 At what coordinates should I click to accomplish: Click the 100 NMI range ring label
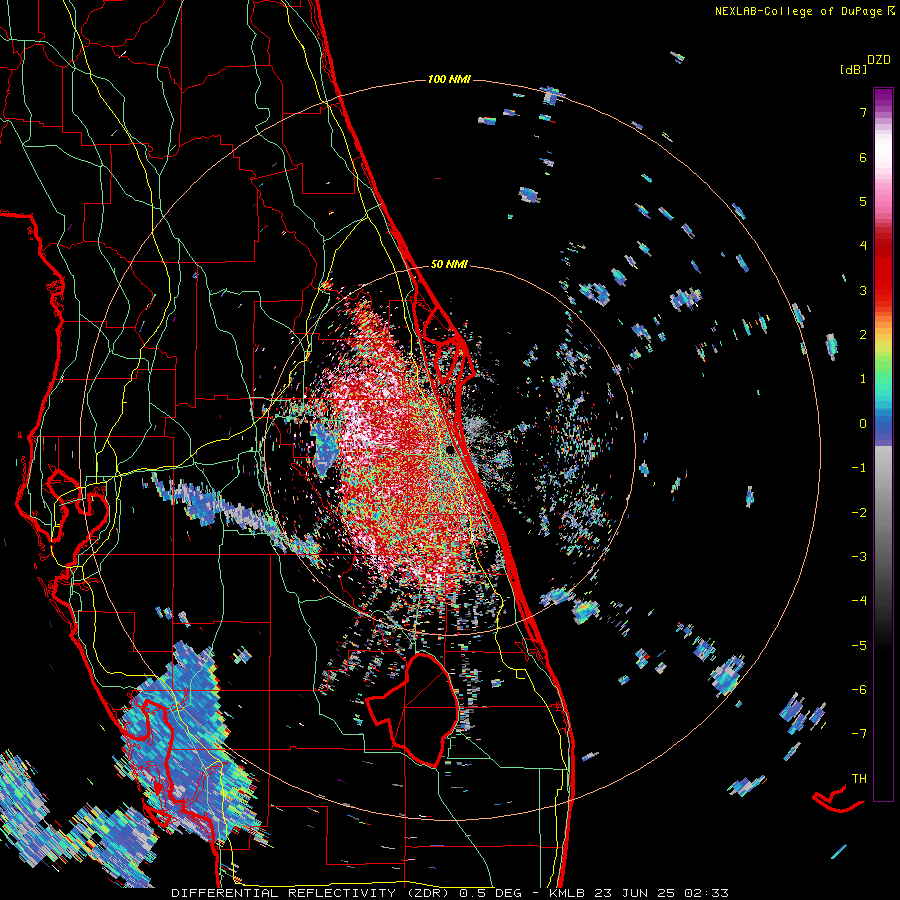(x=449, y=79)
